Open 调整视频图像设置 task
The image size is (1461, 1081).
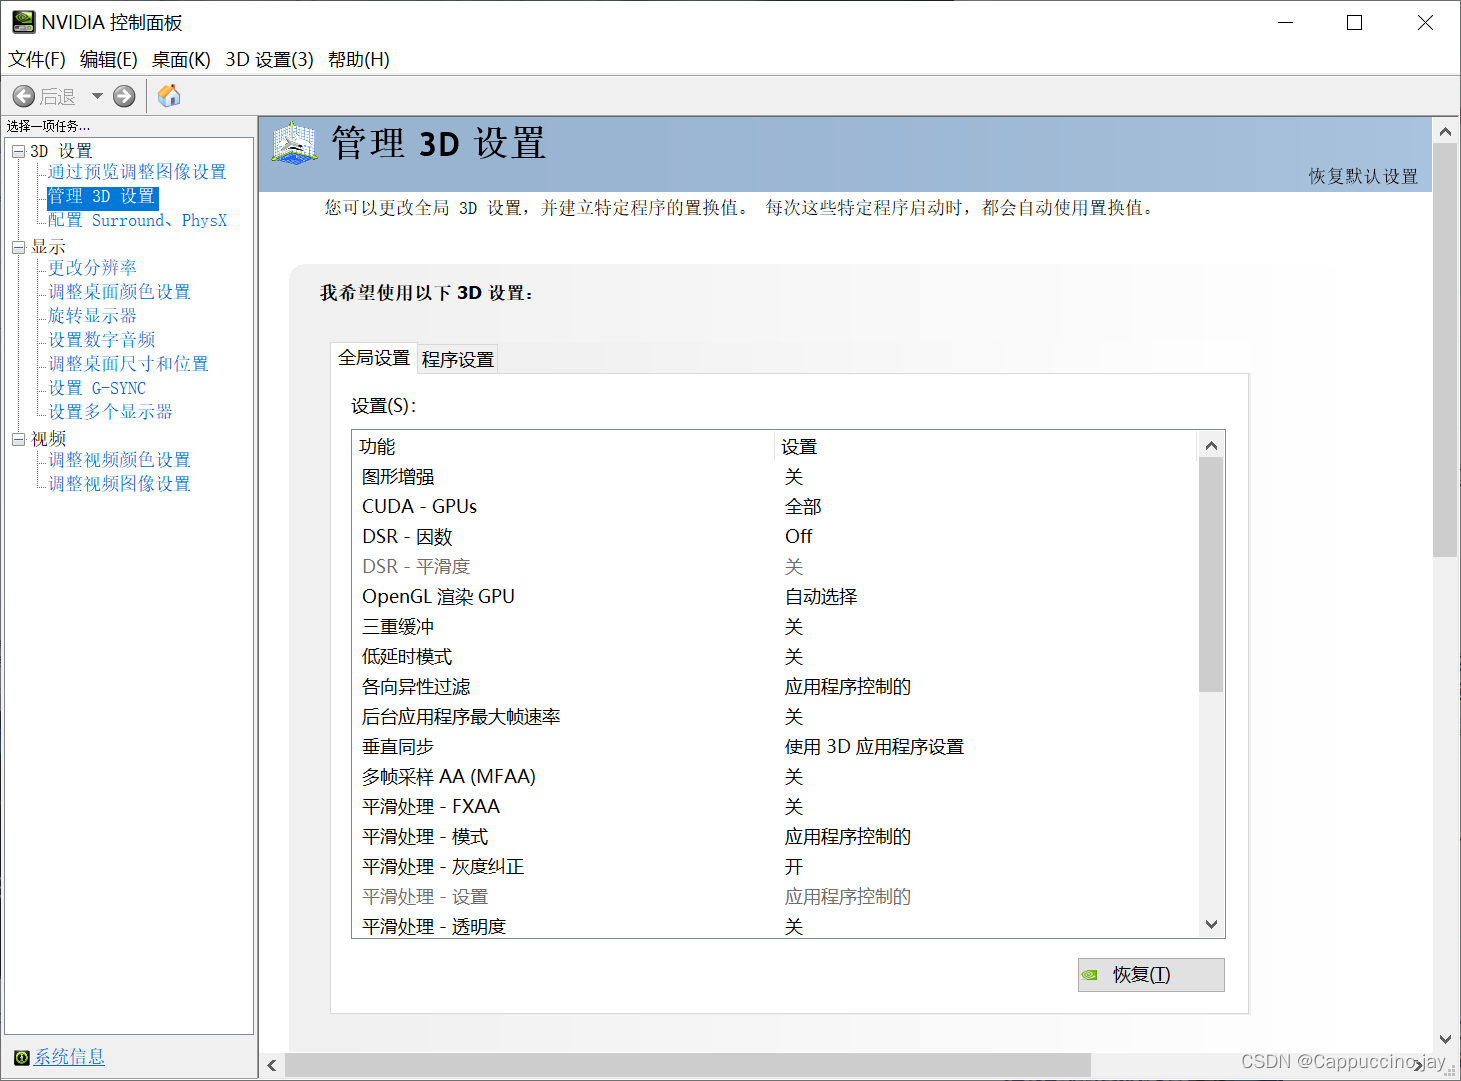[119, 484]
